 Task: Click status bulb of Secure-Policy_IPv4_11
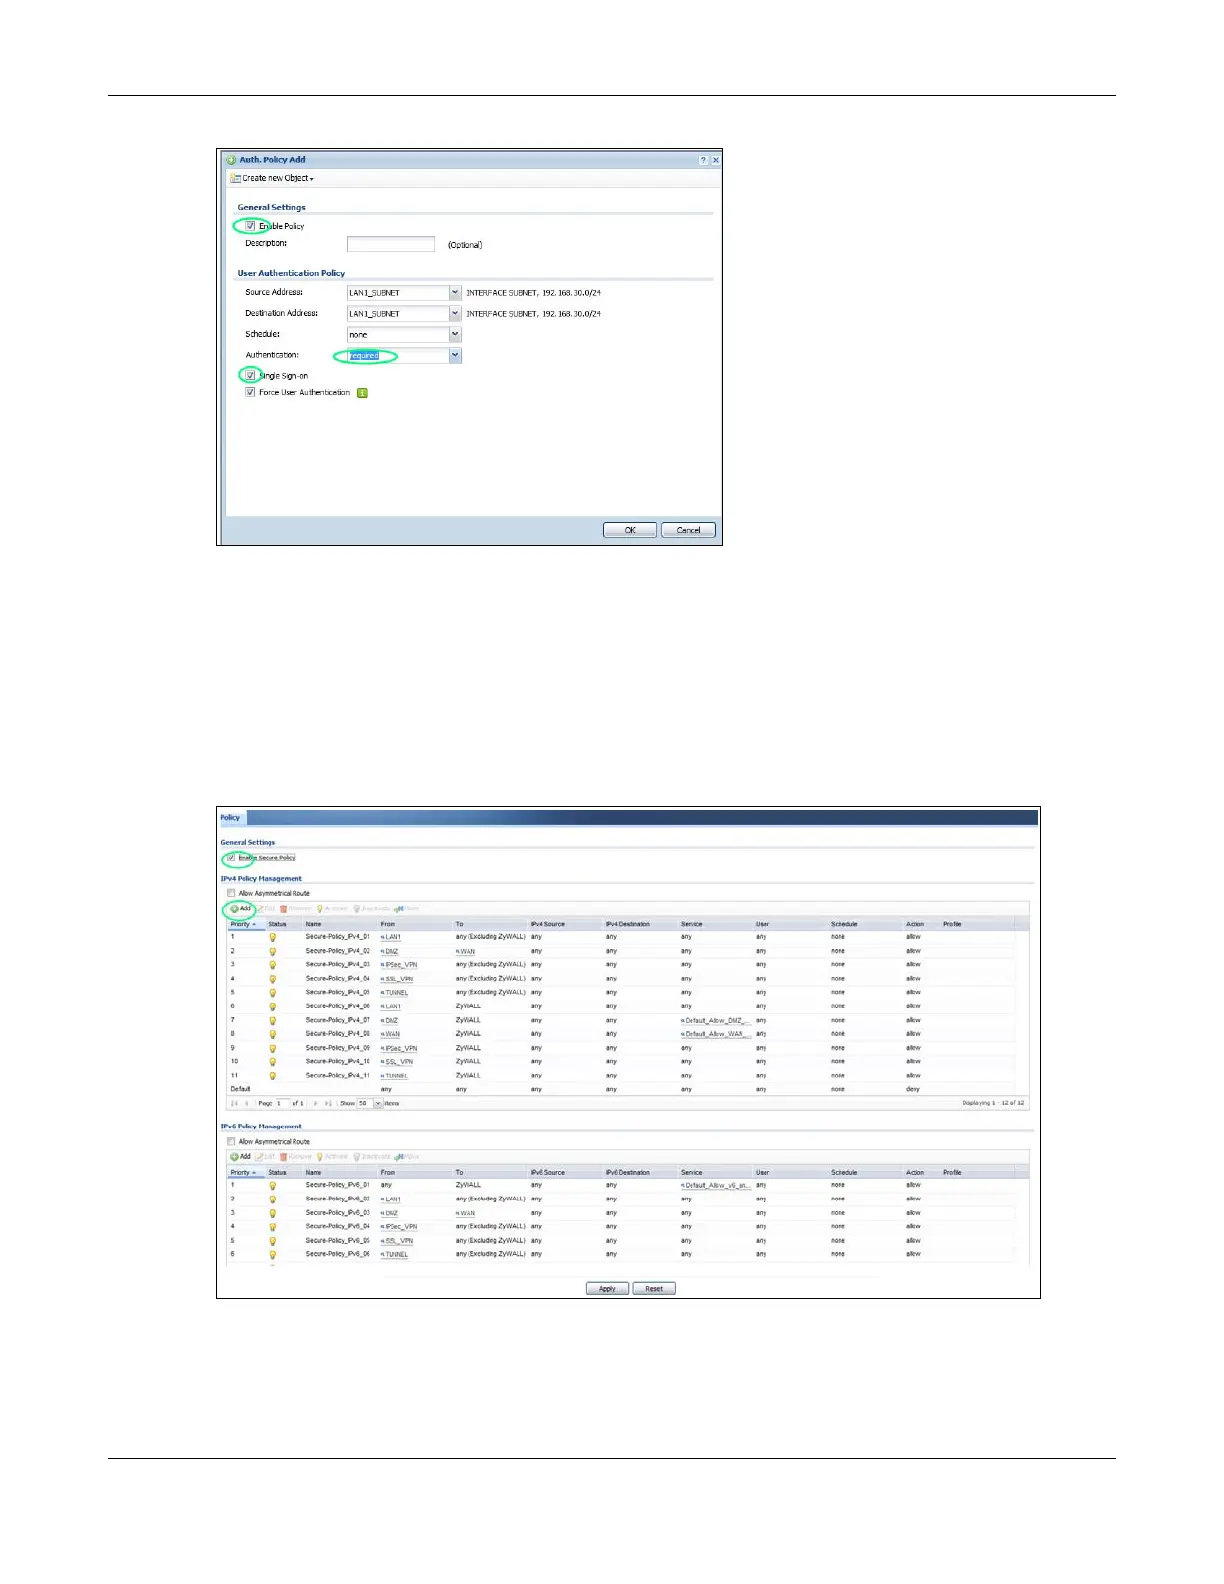272,1076
